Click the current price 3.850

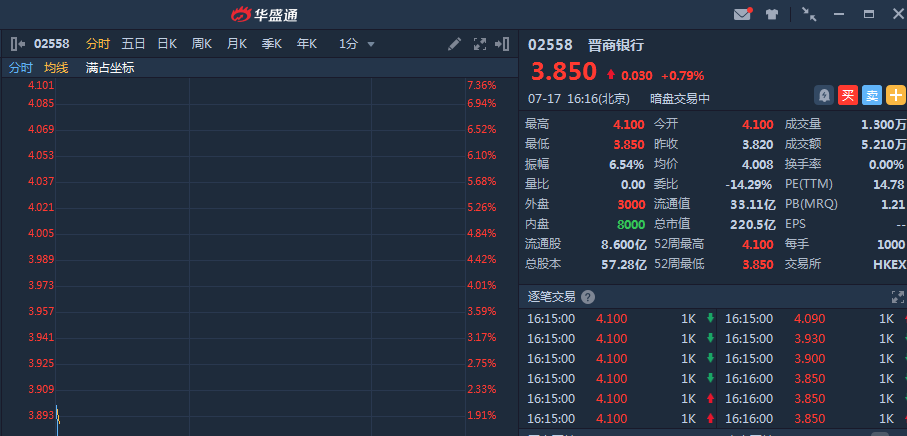click(x=564, y=72)
